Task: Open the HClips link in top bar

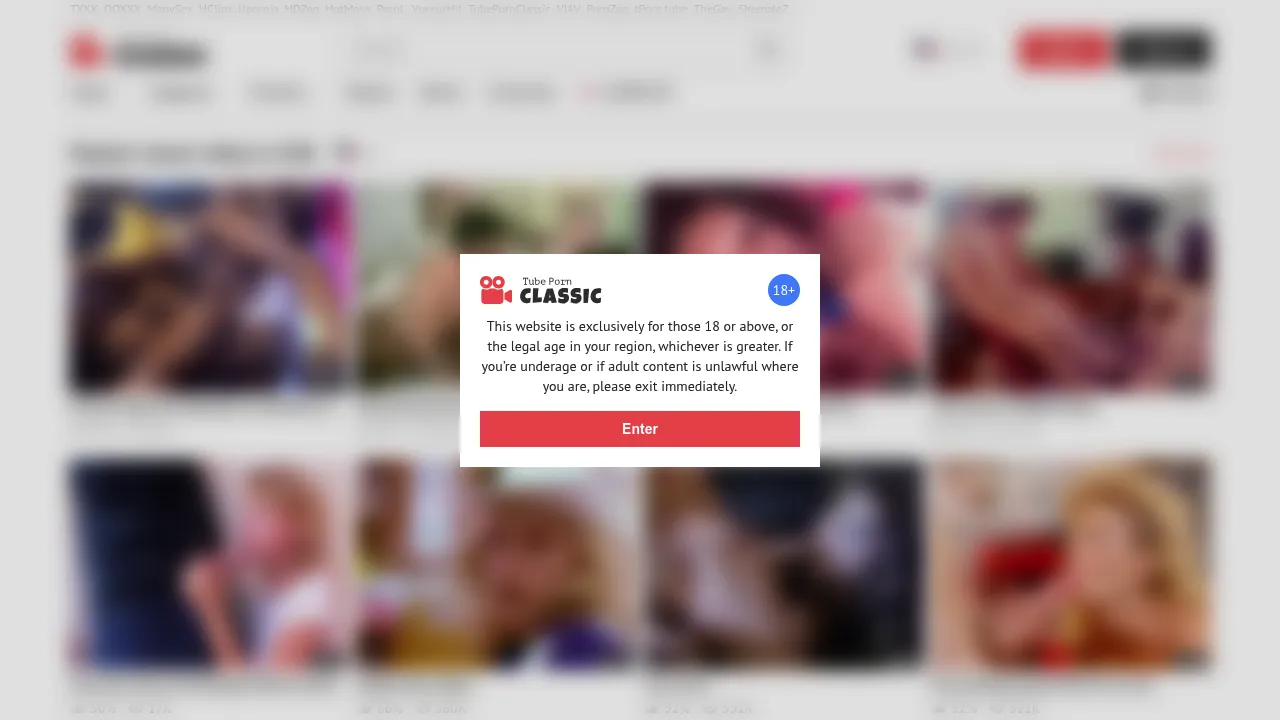Action: pos(215,9)
